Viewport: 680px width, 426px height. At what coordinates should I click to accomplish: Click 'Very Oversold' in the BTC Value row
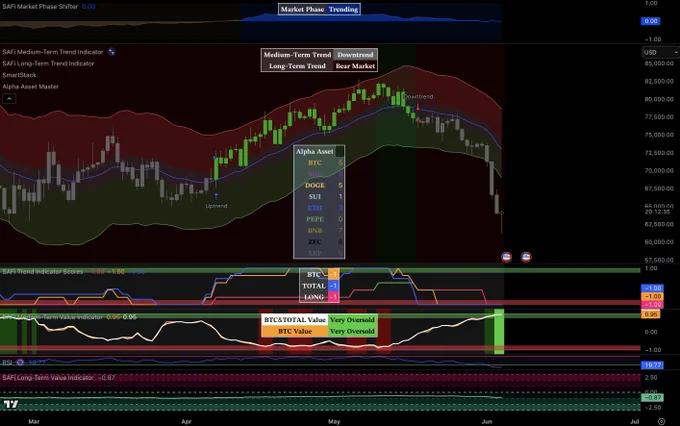352,331
